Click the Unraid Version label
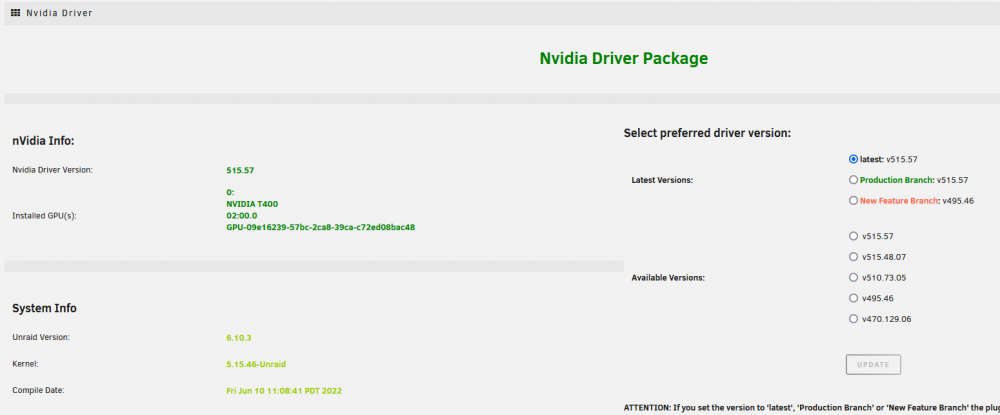Screen dimensions: 1000x415 coord(41,337)
